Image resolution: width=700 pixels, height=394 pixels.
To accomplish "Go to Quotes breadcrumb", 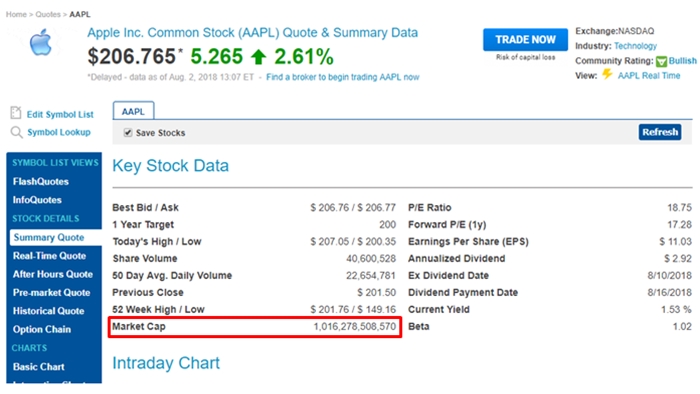I will pos(48,14).
